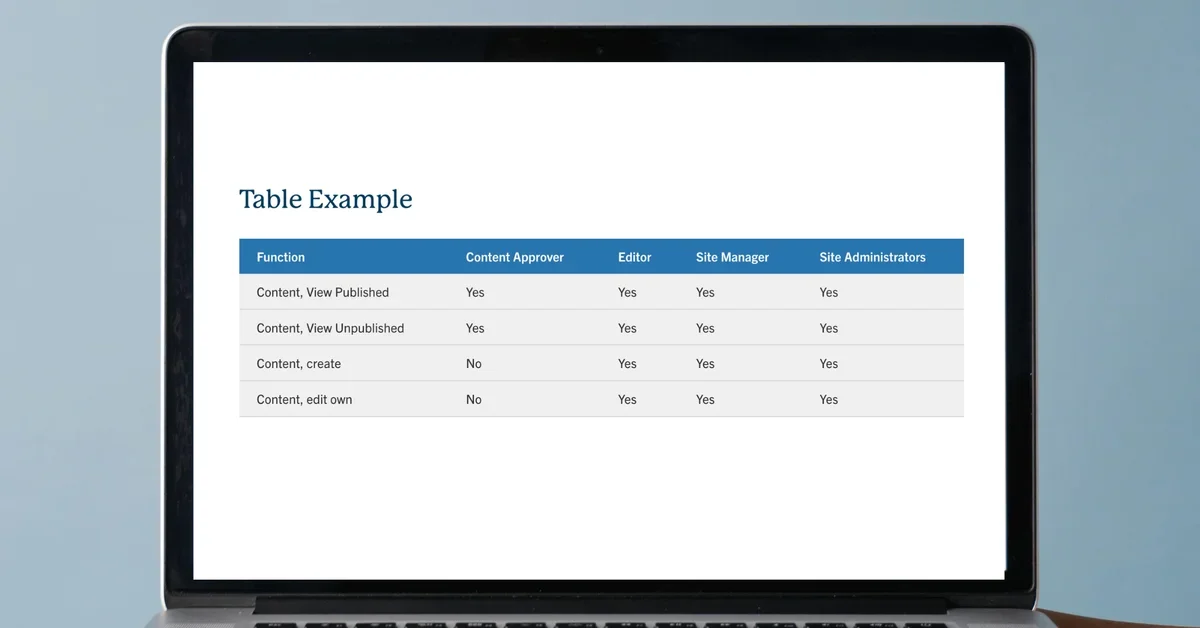Click the "Content Approver" column header
This screenshot has width=1200, height=628.
tap(514, 257)
